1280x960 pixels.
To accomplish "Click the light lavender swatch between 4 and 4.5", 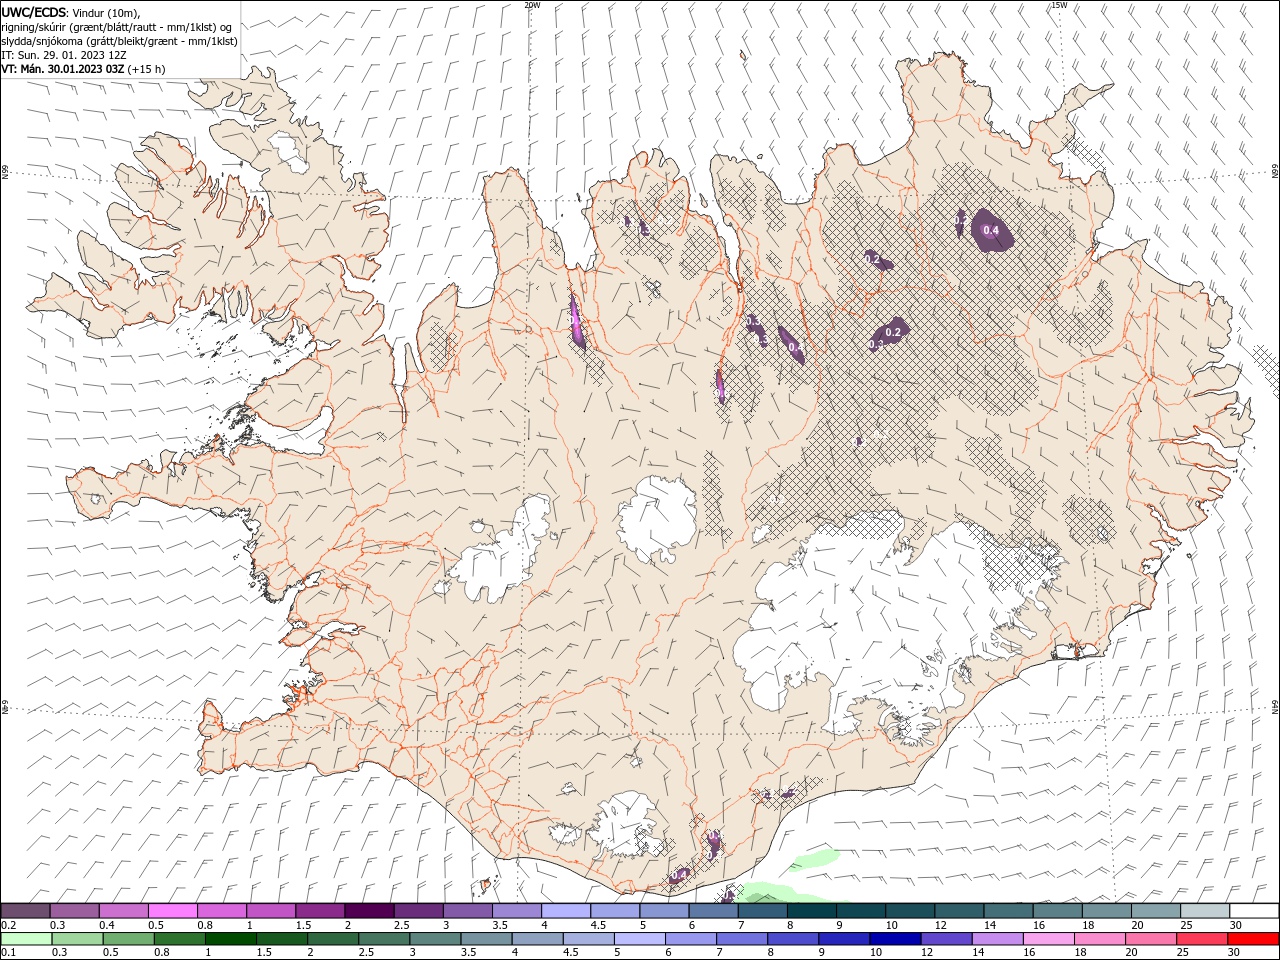I will (x=565, y=911).
